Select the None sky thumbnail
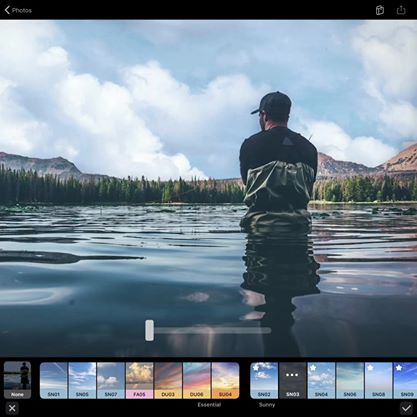This screenshot has width=417, height=417. 17,380
